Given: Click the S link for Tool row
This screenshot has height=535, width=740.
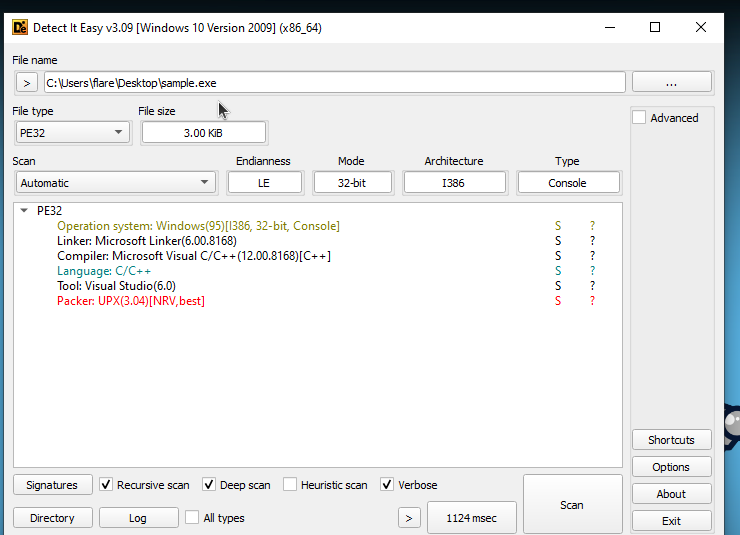Looking at the screenshot, I should (x=558, y=286).
